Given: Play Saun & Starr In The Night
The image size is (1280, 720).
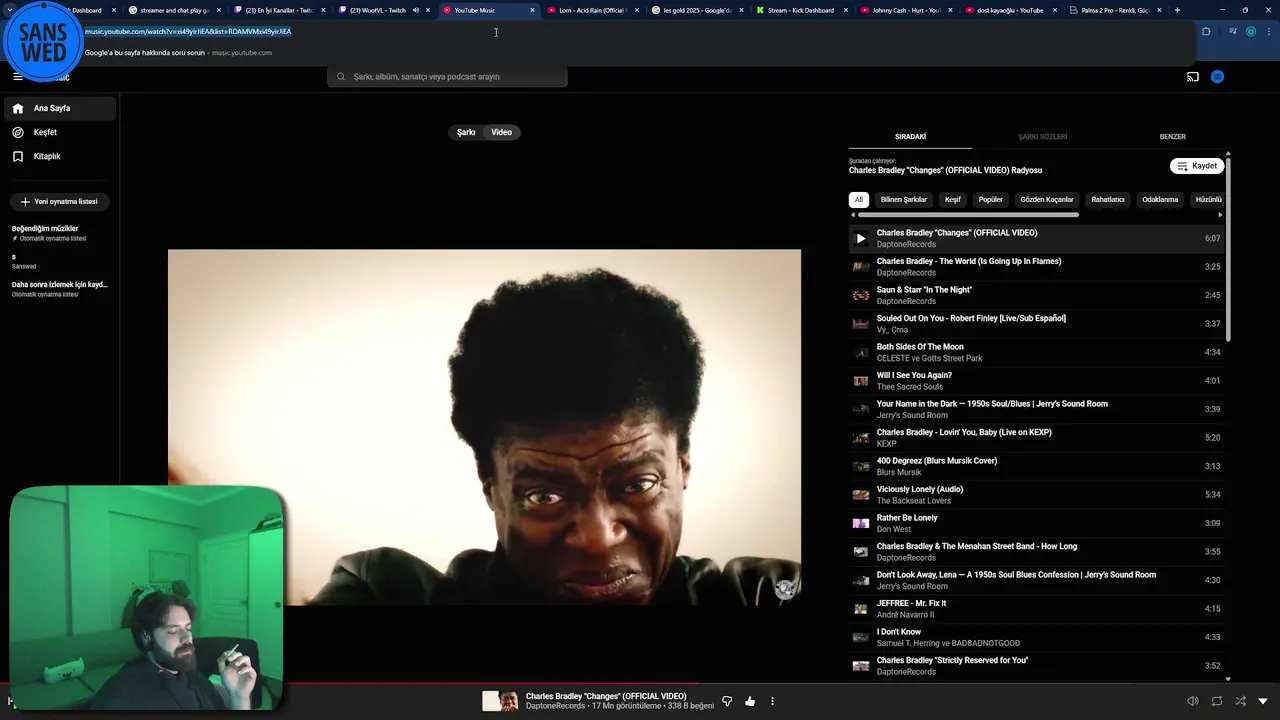Looking at the screenshot, I should click(1036, 295).
